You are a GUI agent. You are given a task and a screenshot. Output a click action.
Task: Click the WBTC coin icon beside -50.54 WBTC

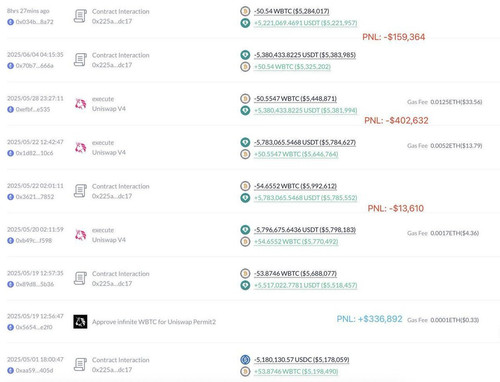point(245,11)
